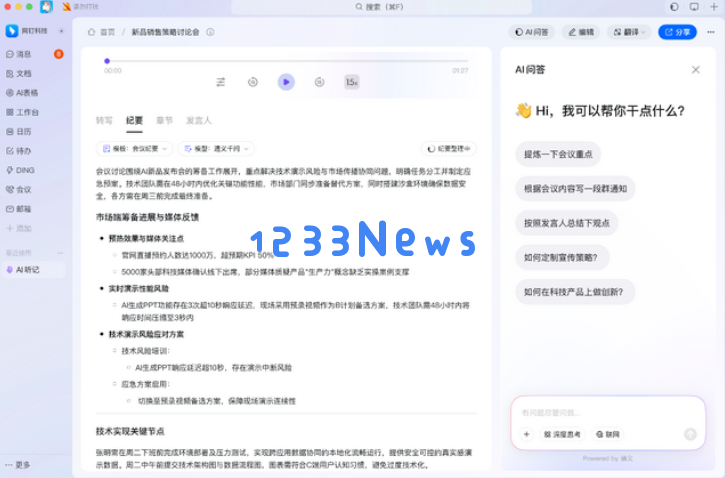Click the plus attachment icon in chat box
This screenshot has height=478, width=725.
pos(526,434)
